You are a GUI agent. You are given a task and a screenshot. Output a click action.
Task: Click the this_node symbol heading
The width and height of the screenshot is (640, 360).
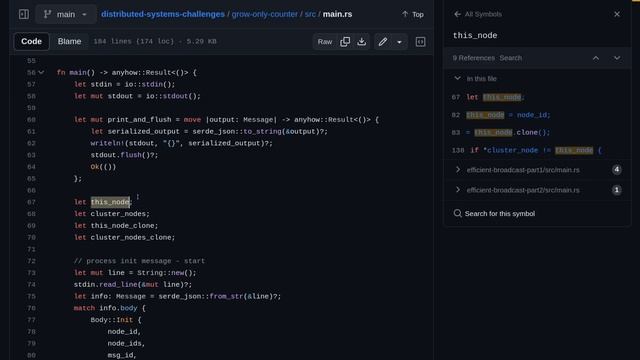click(x=475, y=36)
